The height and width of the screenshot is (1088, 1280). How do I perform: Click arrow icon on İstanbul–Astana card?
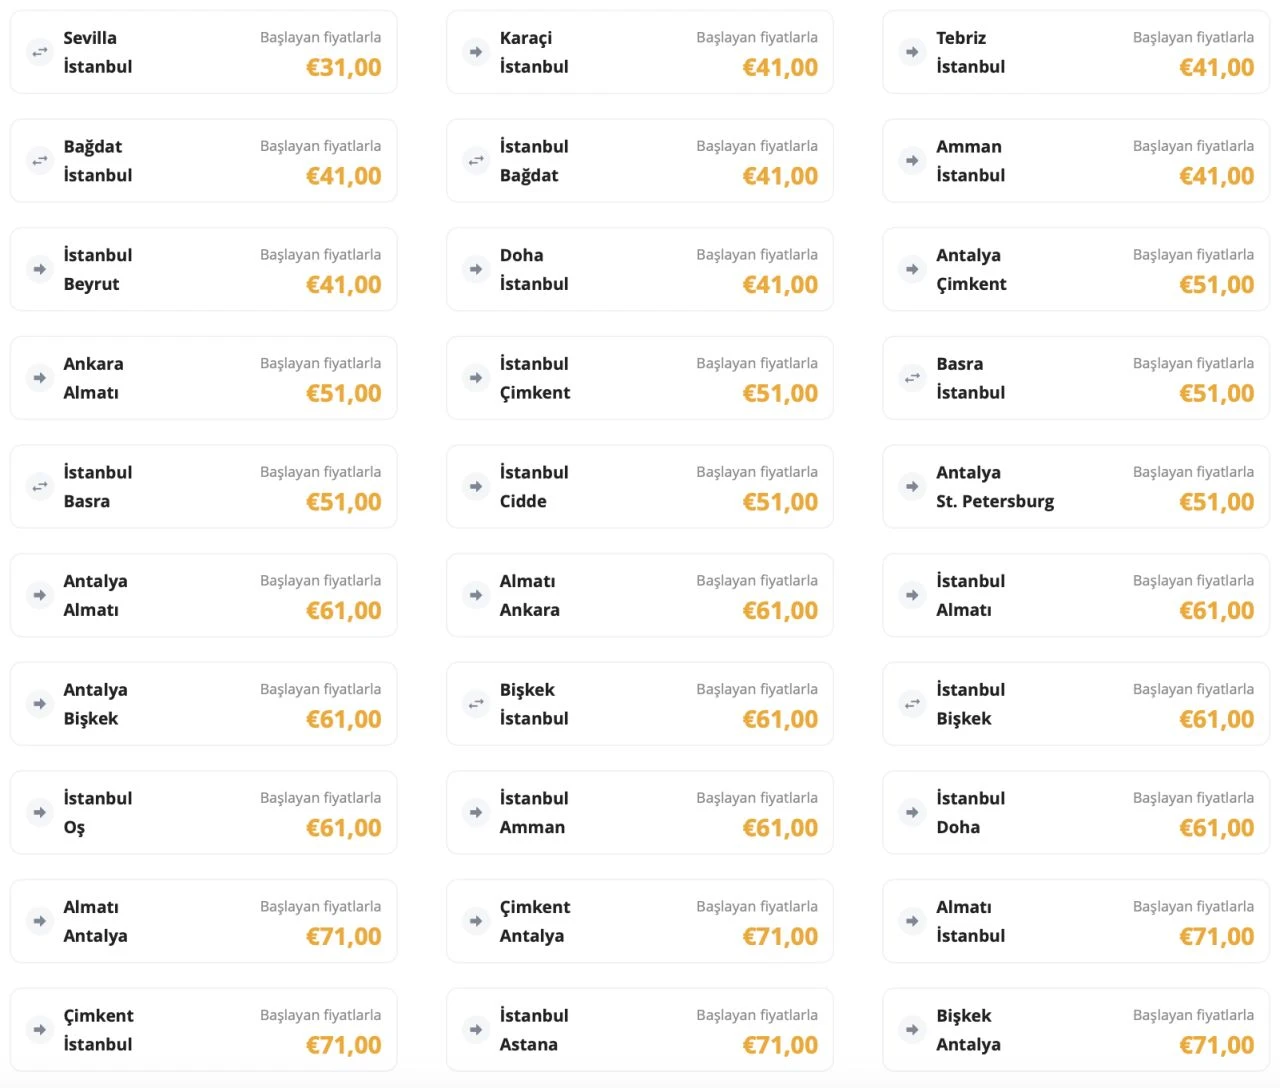coord(476,1030)
